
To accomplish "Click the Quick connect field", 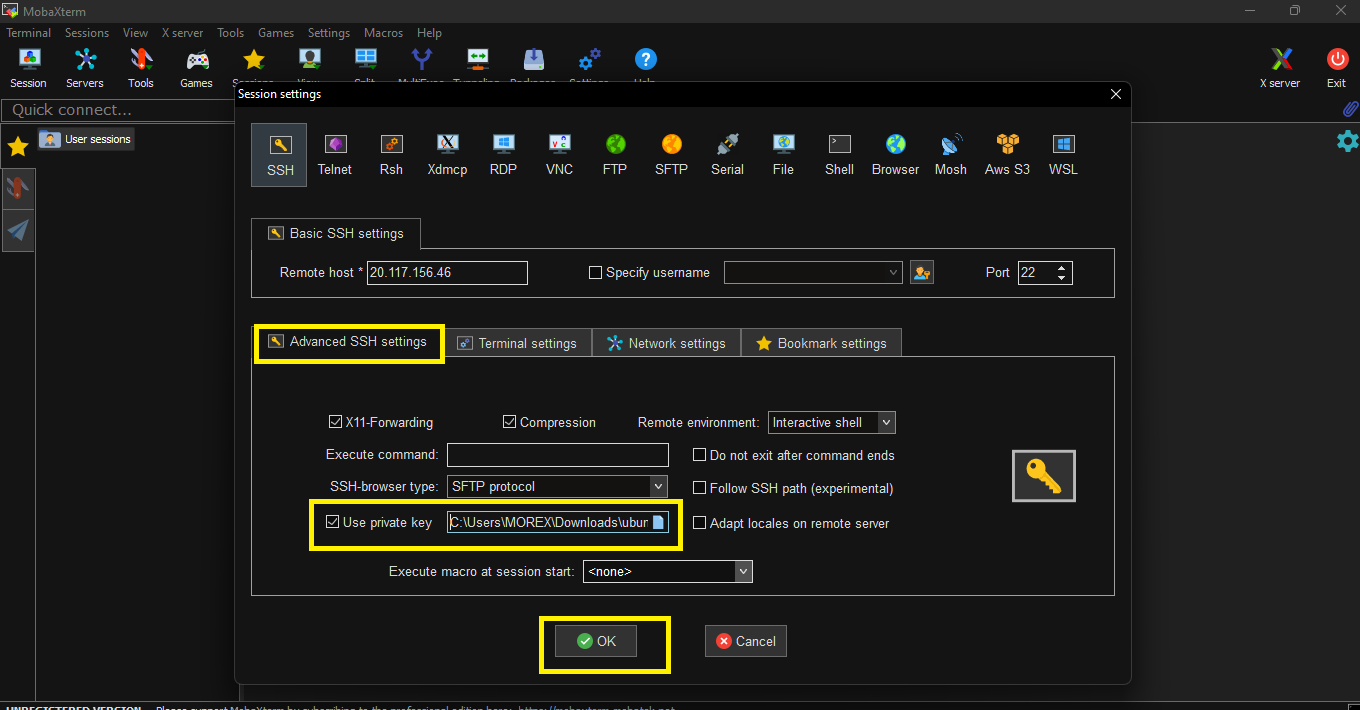I will (118, 110).
